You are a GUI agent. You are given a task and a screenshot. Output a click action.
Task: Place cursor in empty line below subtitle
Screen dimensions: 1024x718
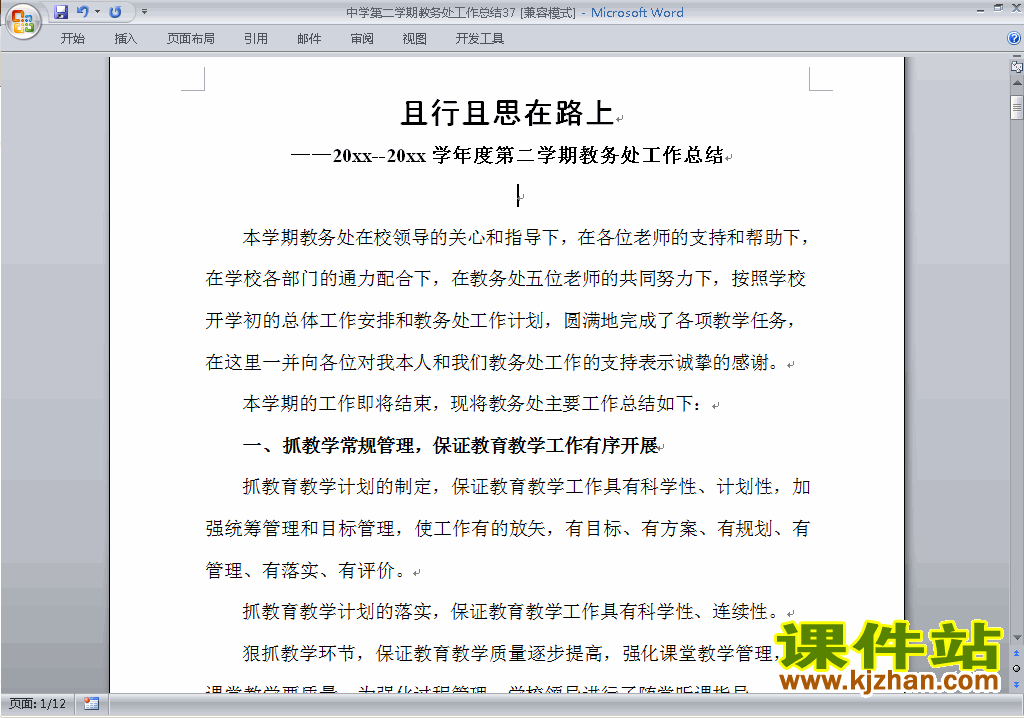point(519,195)
